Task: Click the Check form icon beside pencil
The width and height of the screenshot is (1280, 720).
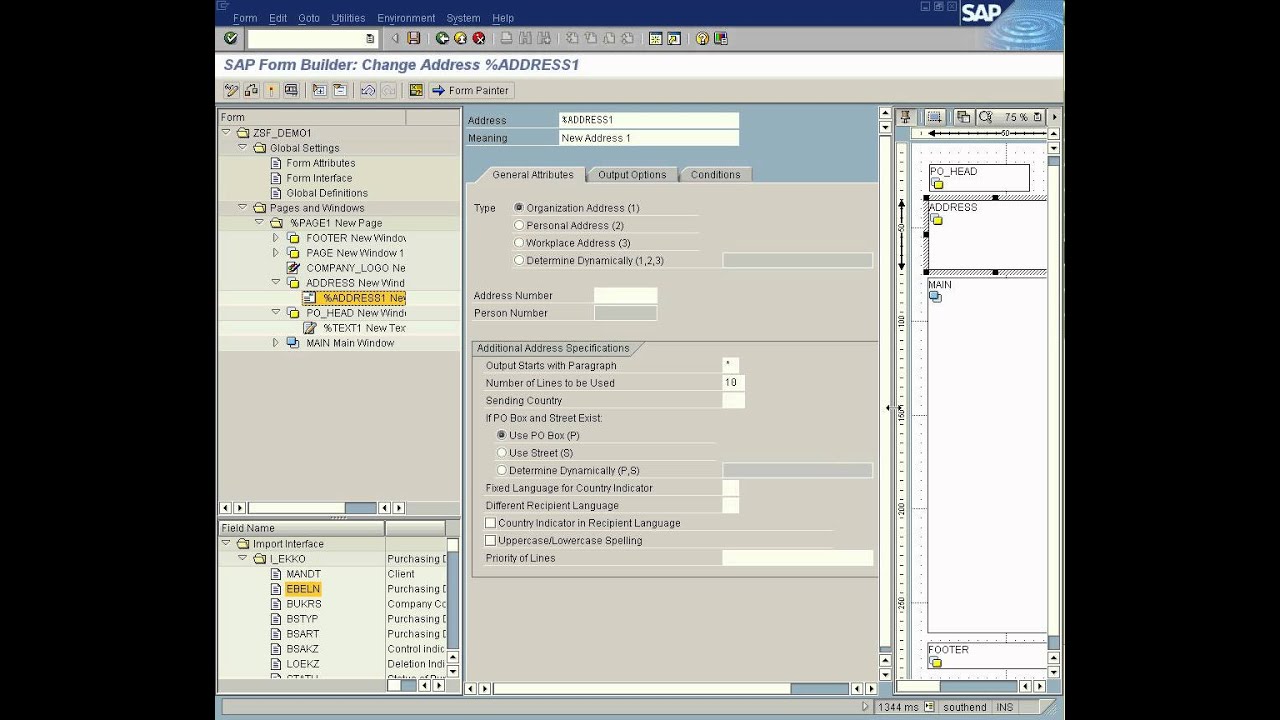Action: click(x=251, y=90)
